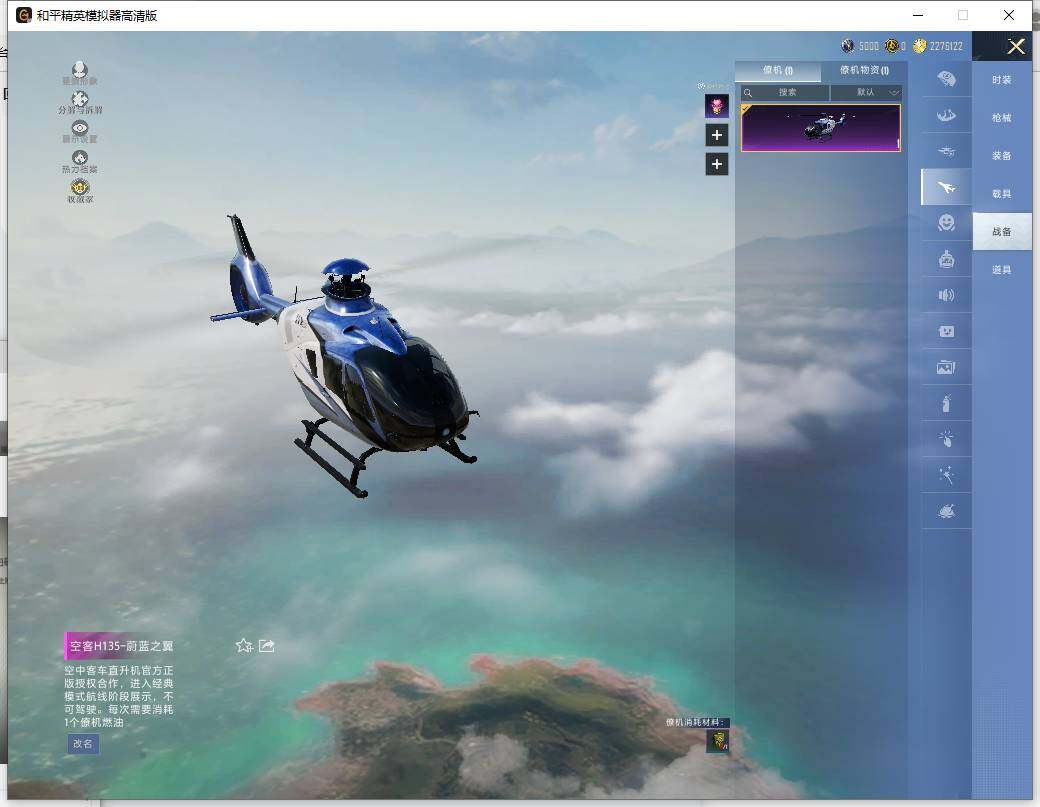Open the 时装 section
The width and height of the screenshot is (1040, 807).
point(1002,80)
